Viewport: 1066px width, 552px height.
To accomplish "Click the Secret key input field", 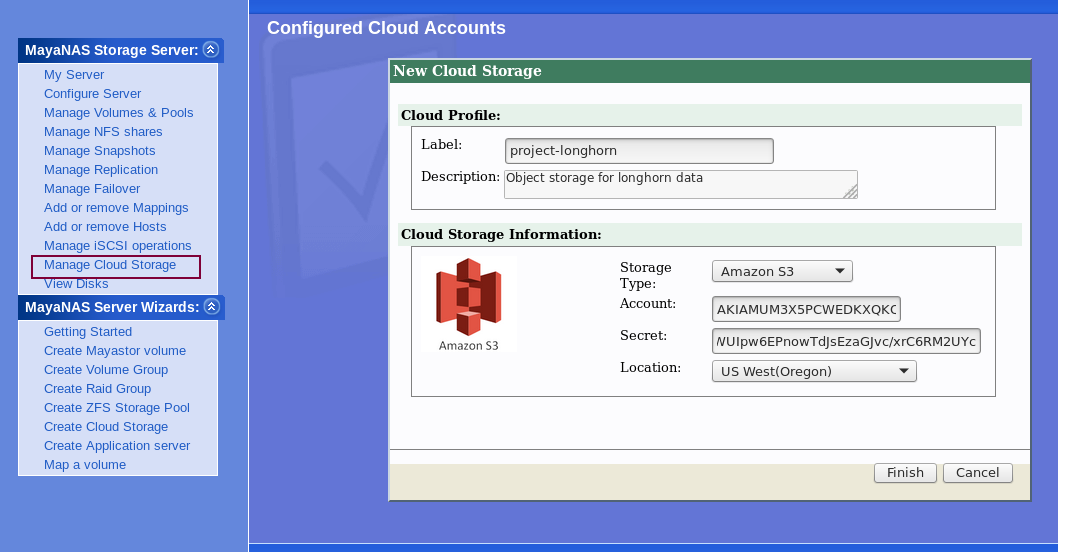I will pos(846,341).
